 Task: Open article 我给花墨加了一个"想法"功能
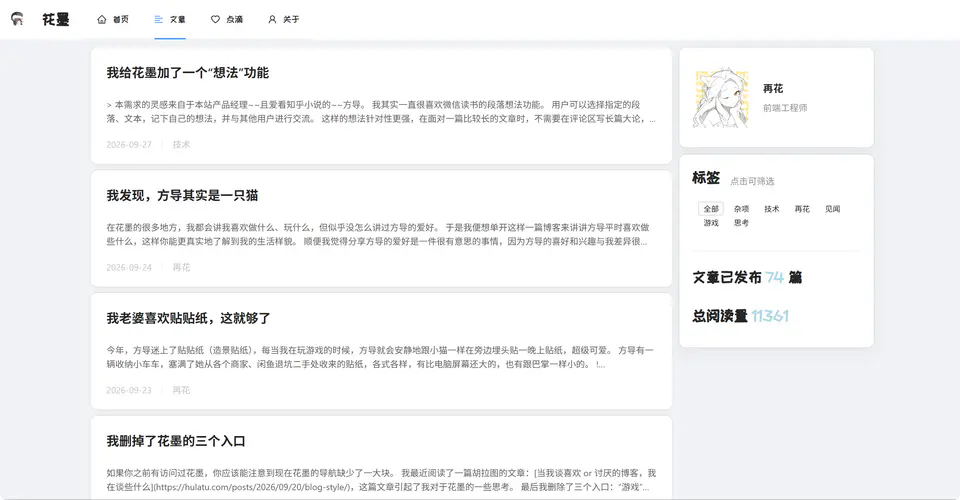click(x=187, y=73)
